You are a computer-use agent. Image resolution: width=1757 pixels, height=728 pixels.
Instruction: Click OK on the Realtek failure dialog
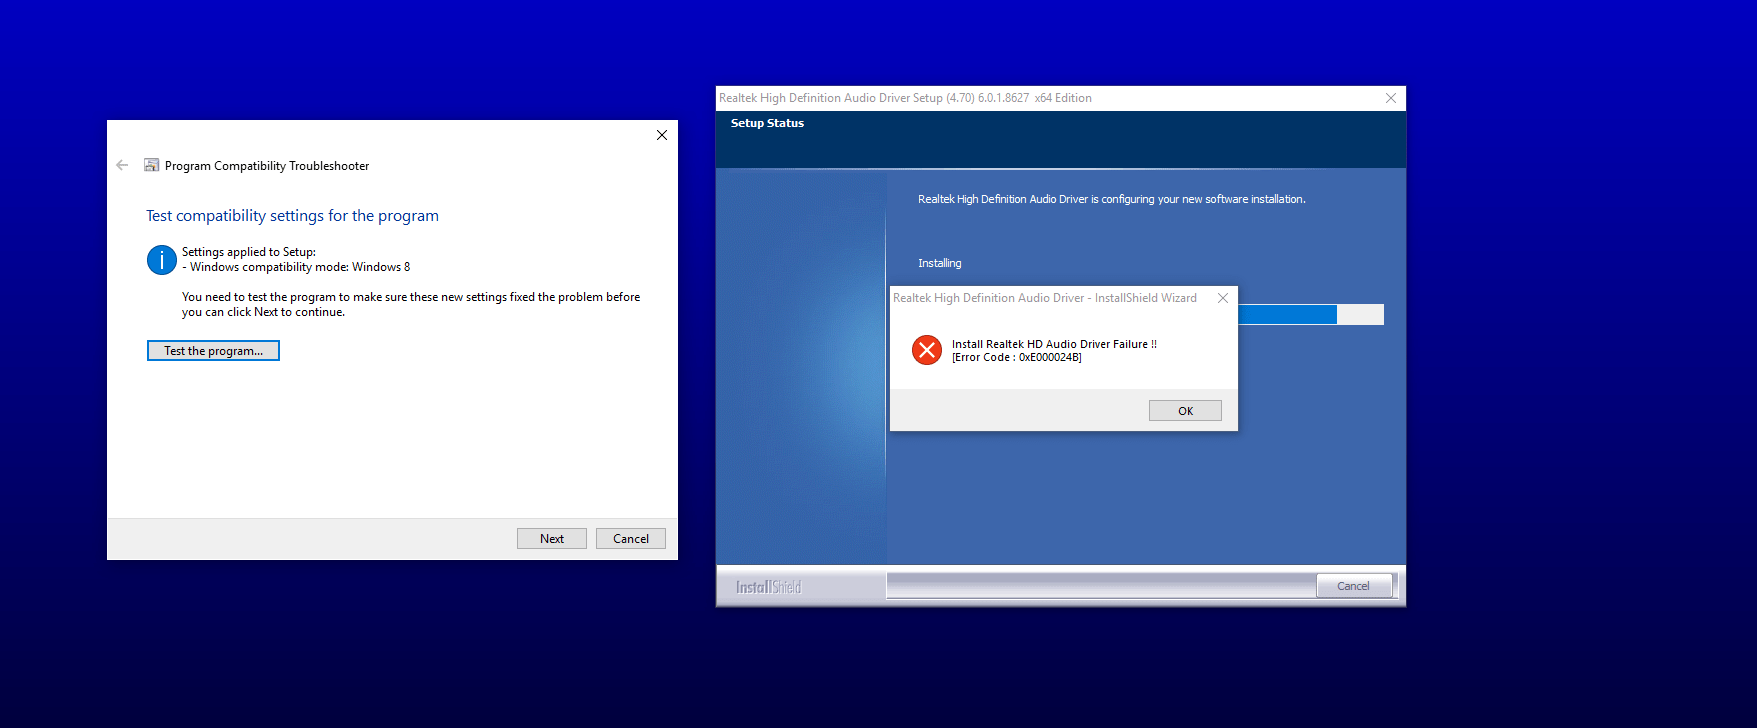point(1185,411)
